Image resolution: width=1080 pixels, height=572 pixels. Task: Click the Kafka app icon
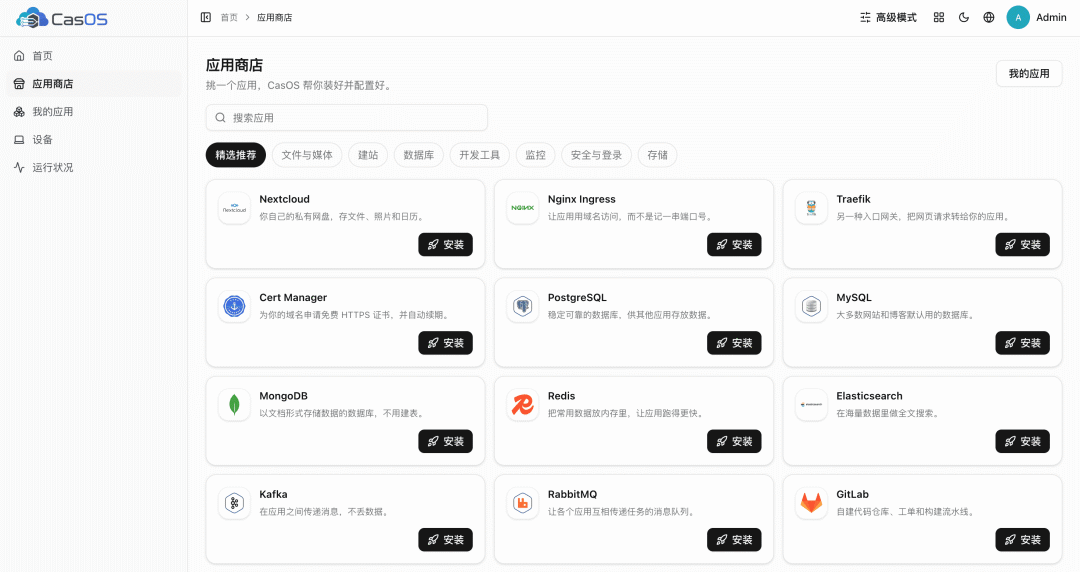pyautogui.click(x=234, y=504)
